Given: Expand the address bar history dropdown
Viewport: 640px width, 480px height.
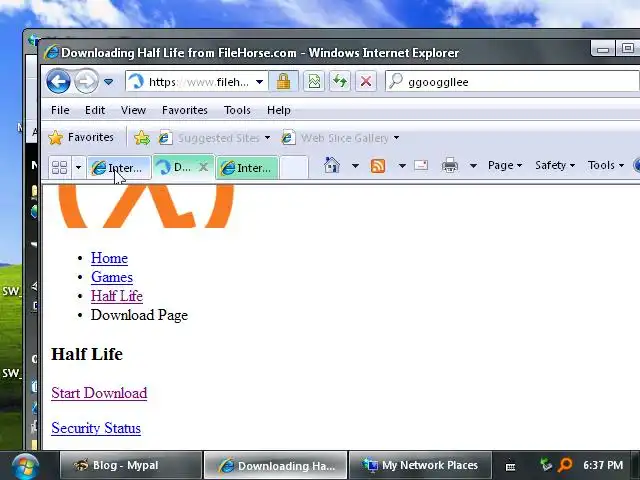Looking at the screenshot, I should pos(260,82).
